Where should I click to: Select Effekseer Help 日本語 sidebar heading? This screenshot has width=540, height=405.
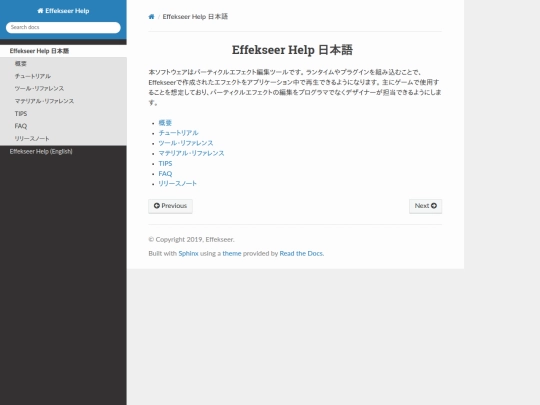[x=39, y=51]
